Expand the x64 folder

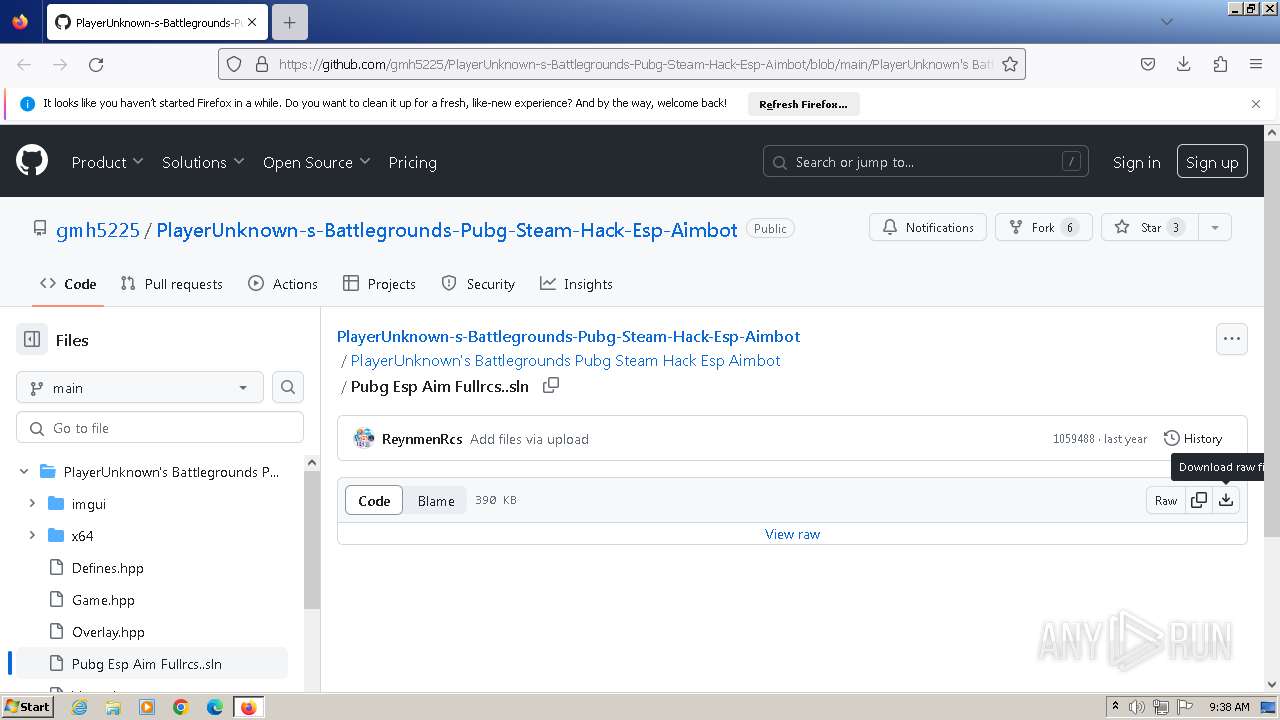click(x=32, y=536)
